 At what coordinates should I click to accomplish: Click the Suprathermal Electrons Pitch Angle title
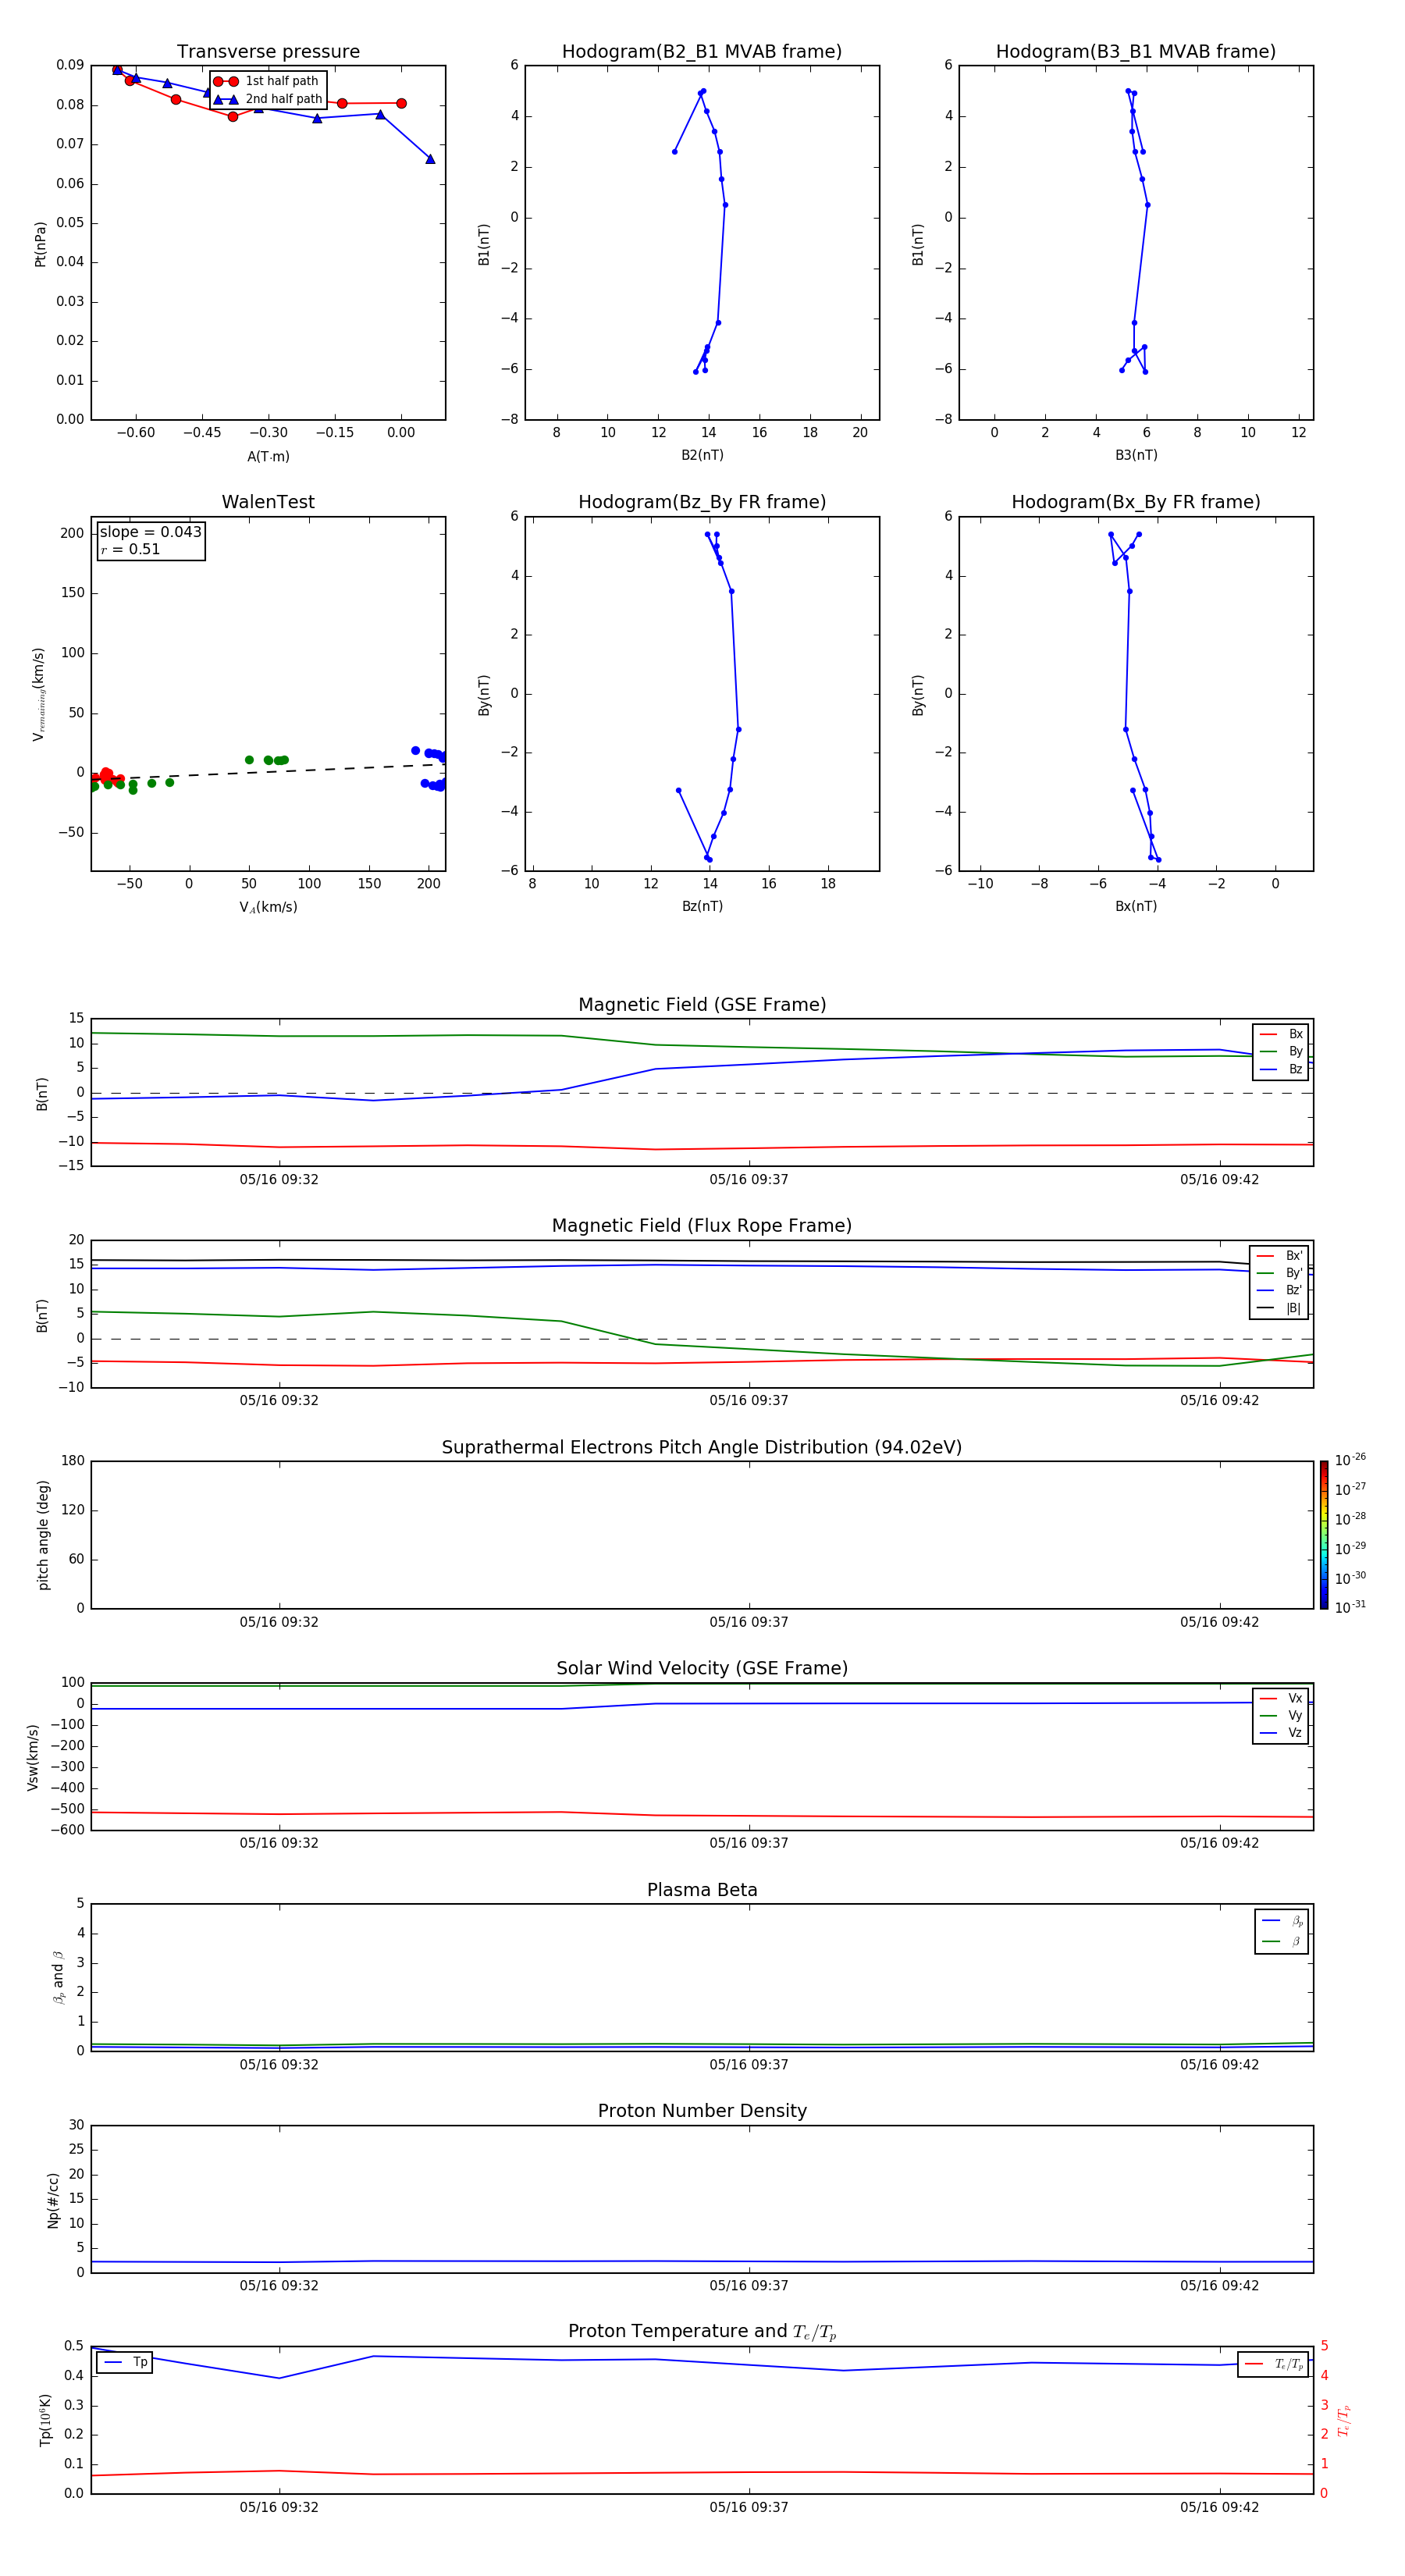(702, 1447)
